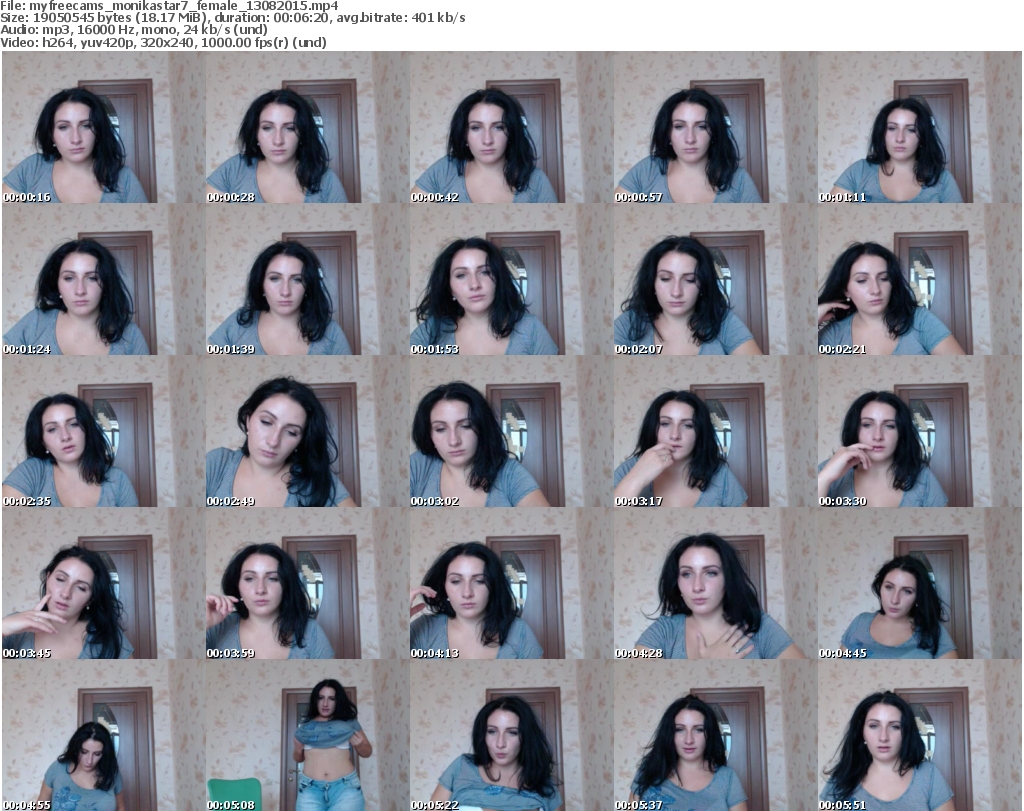Image resolution: width=1024 pixels, height=811 pixels.
Task: Click the Video h264 info line
Action: tap(163, 42)
